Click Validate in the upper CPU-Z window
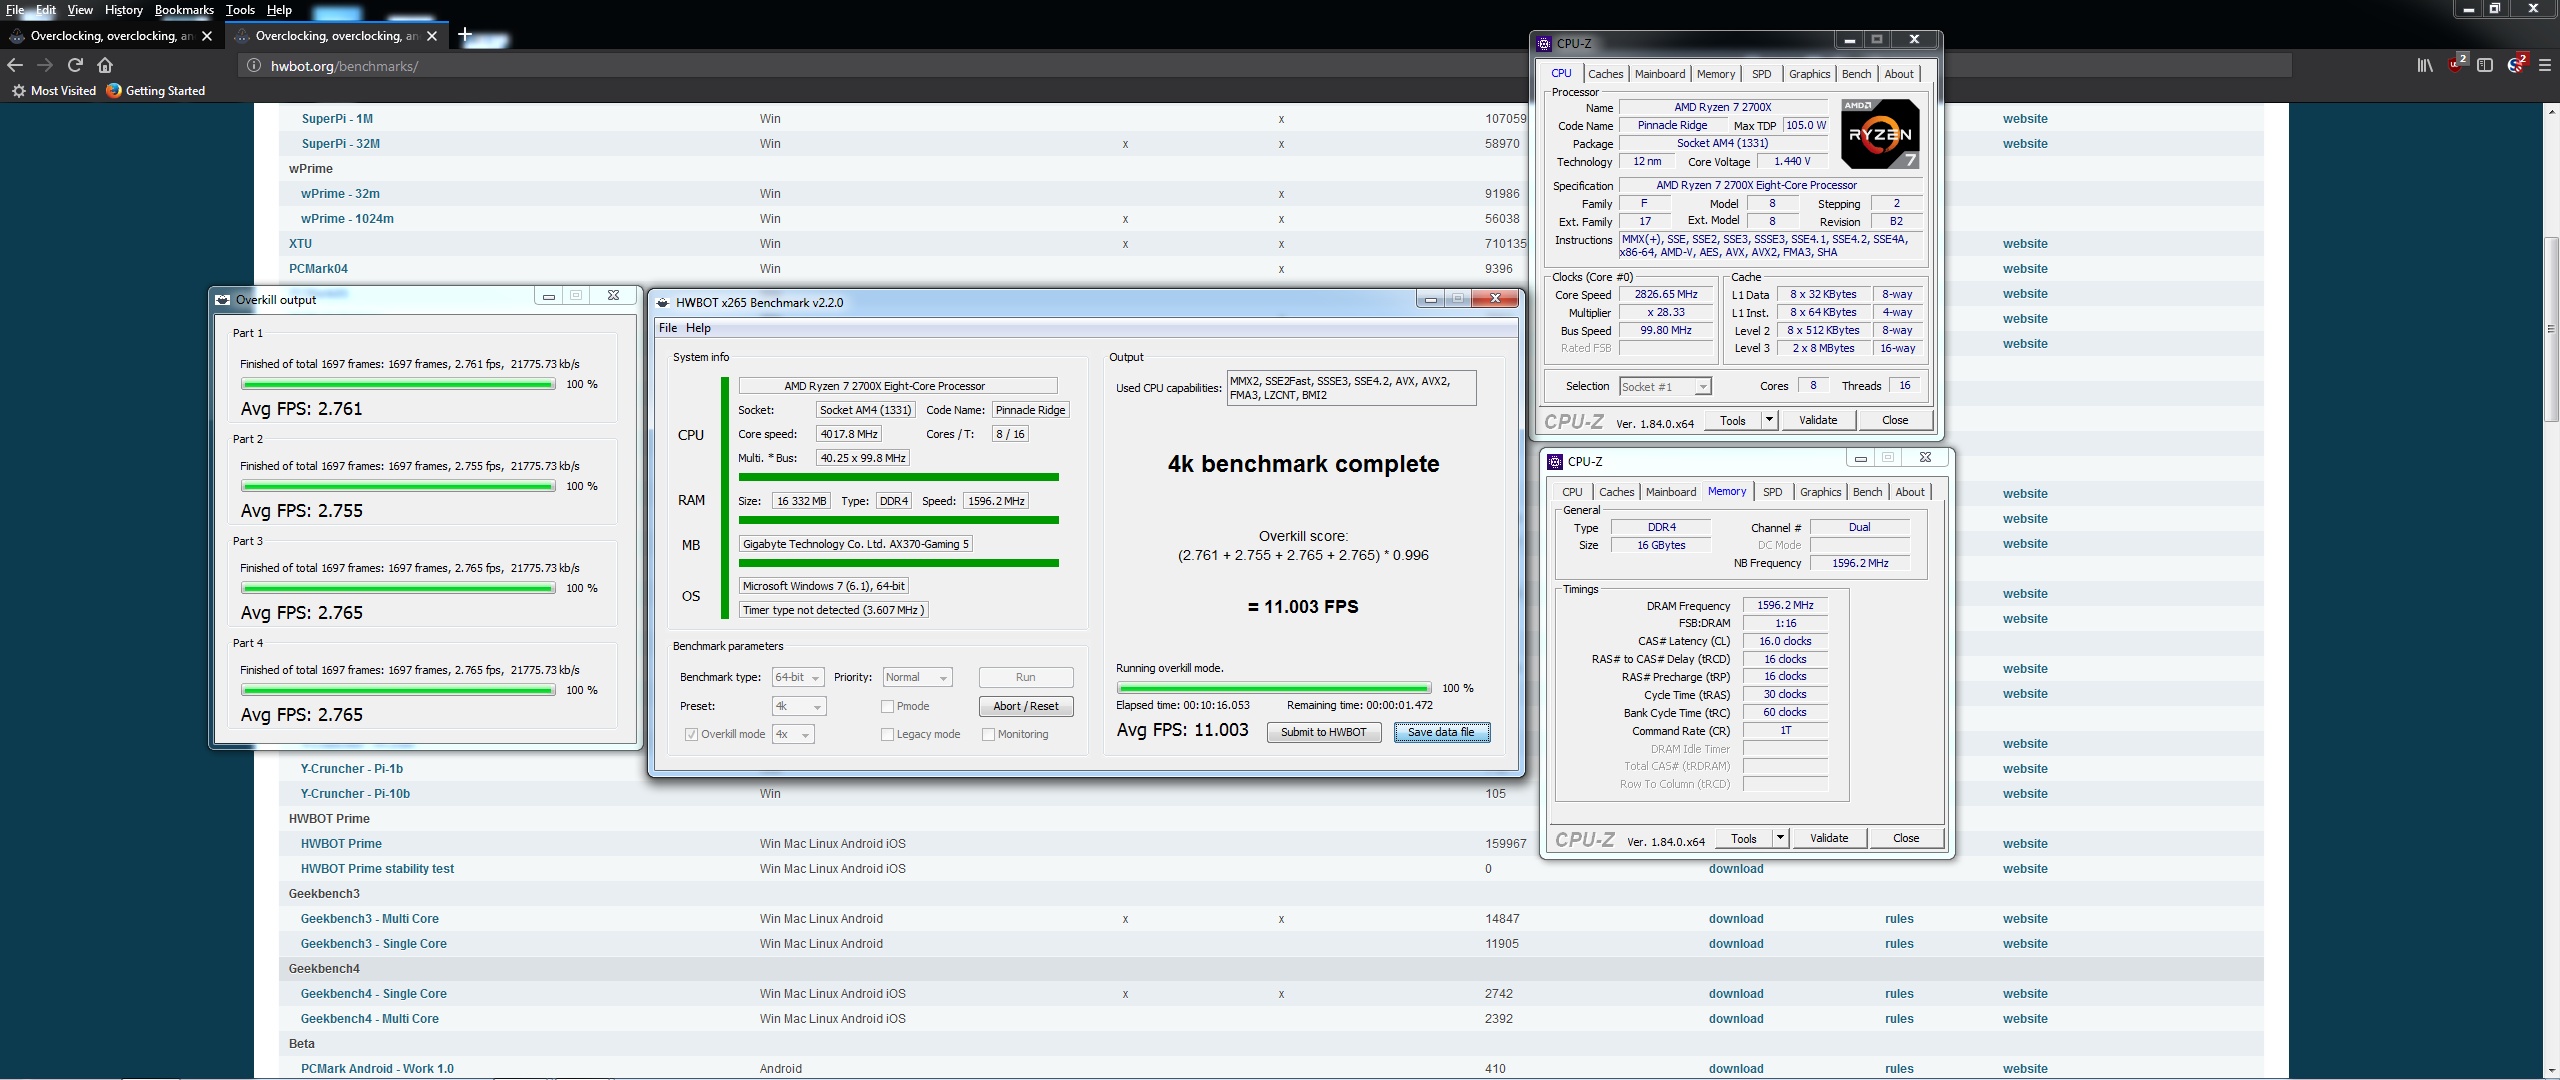The image size is (2560, 1080). coord(1818,420)
